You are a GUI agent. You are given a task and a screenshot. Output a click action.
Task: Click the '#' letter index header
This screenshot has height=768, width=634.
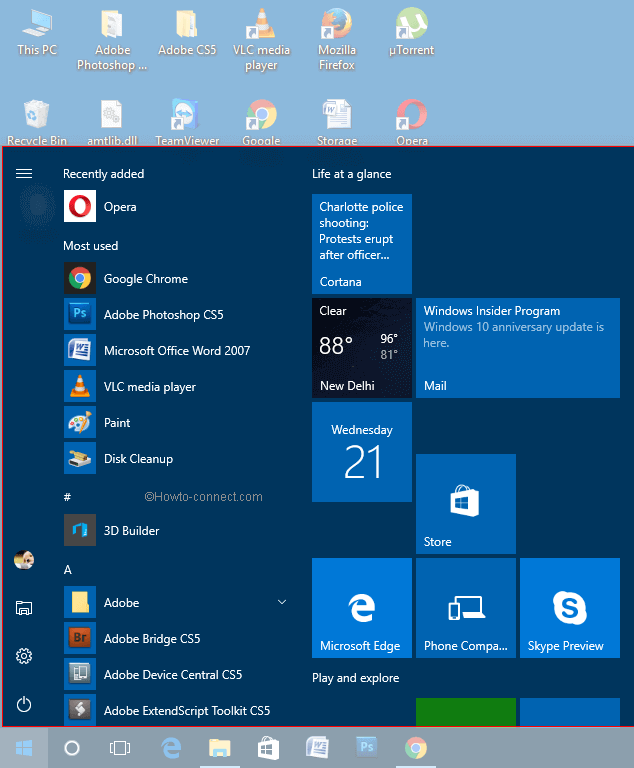(67, 497)
